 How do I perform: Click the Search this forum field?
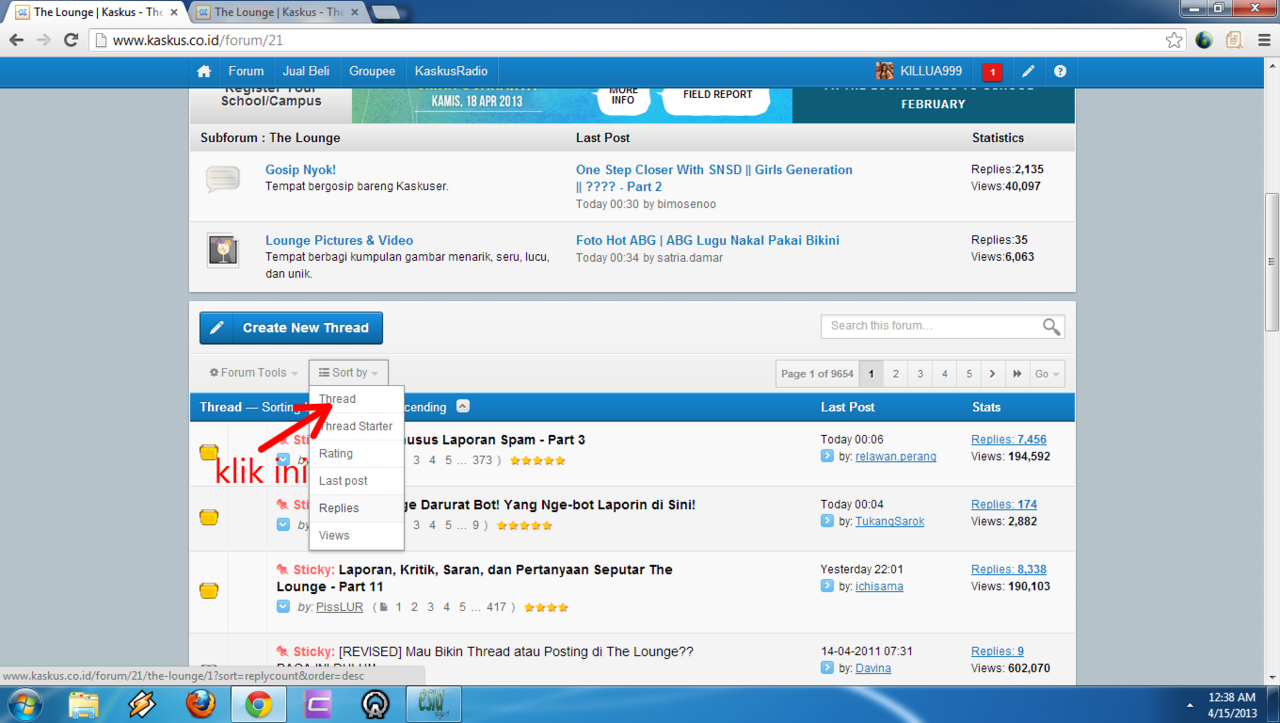[x=930, y=326]
